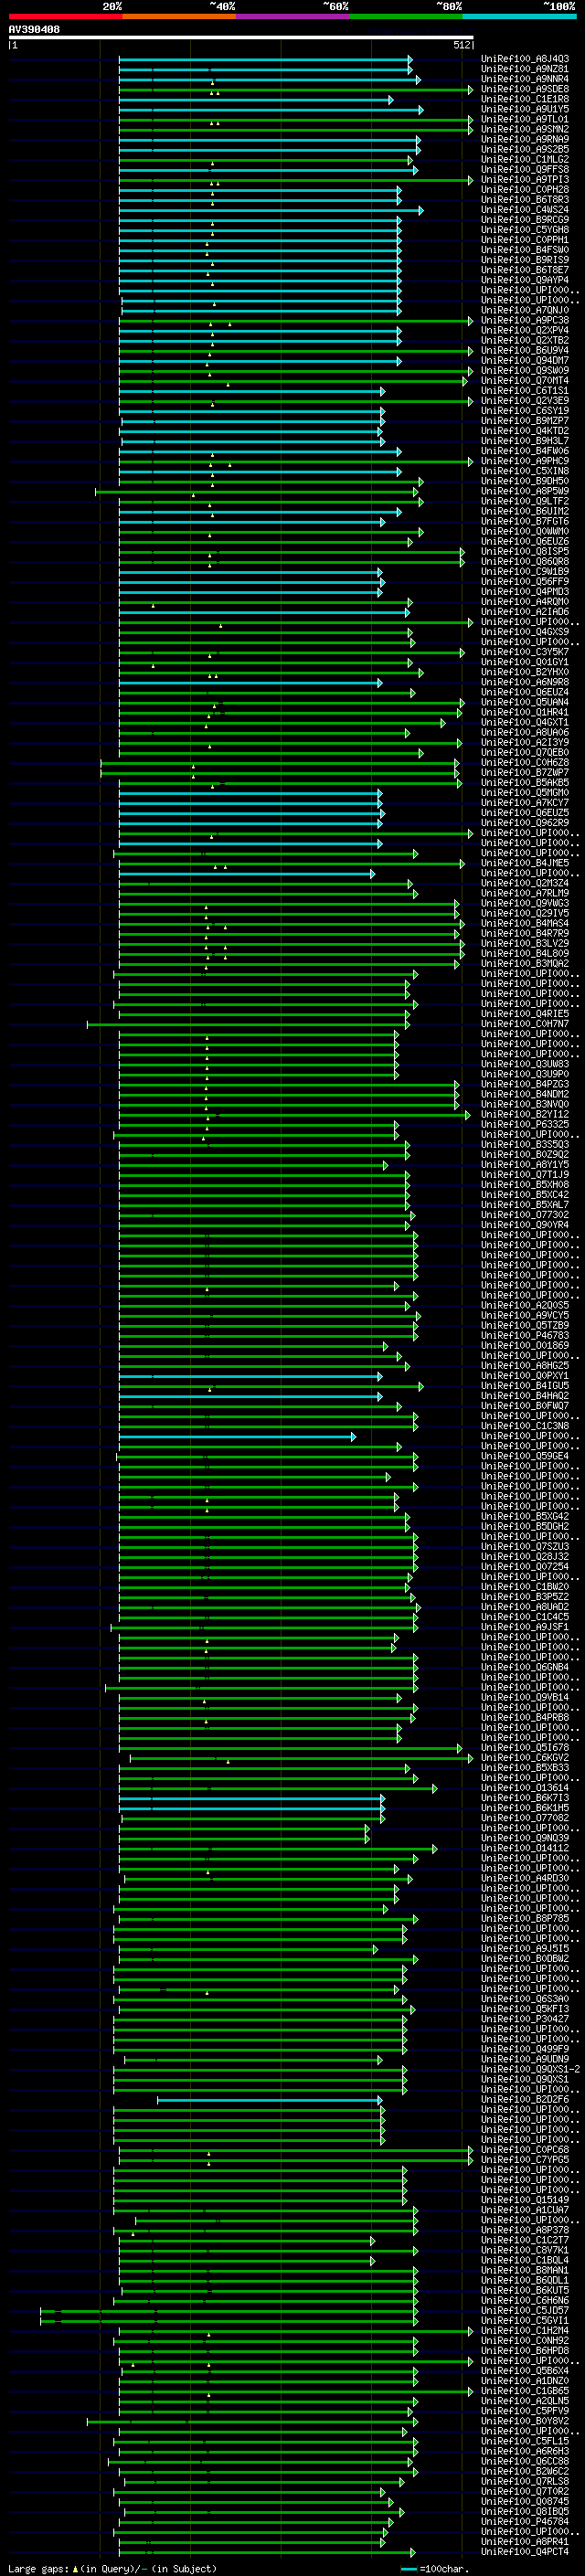
Task: Open hit UniRef100_A9U1Y5
Action: 525,109
